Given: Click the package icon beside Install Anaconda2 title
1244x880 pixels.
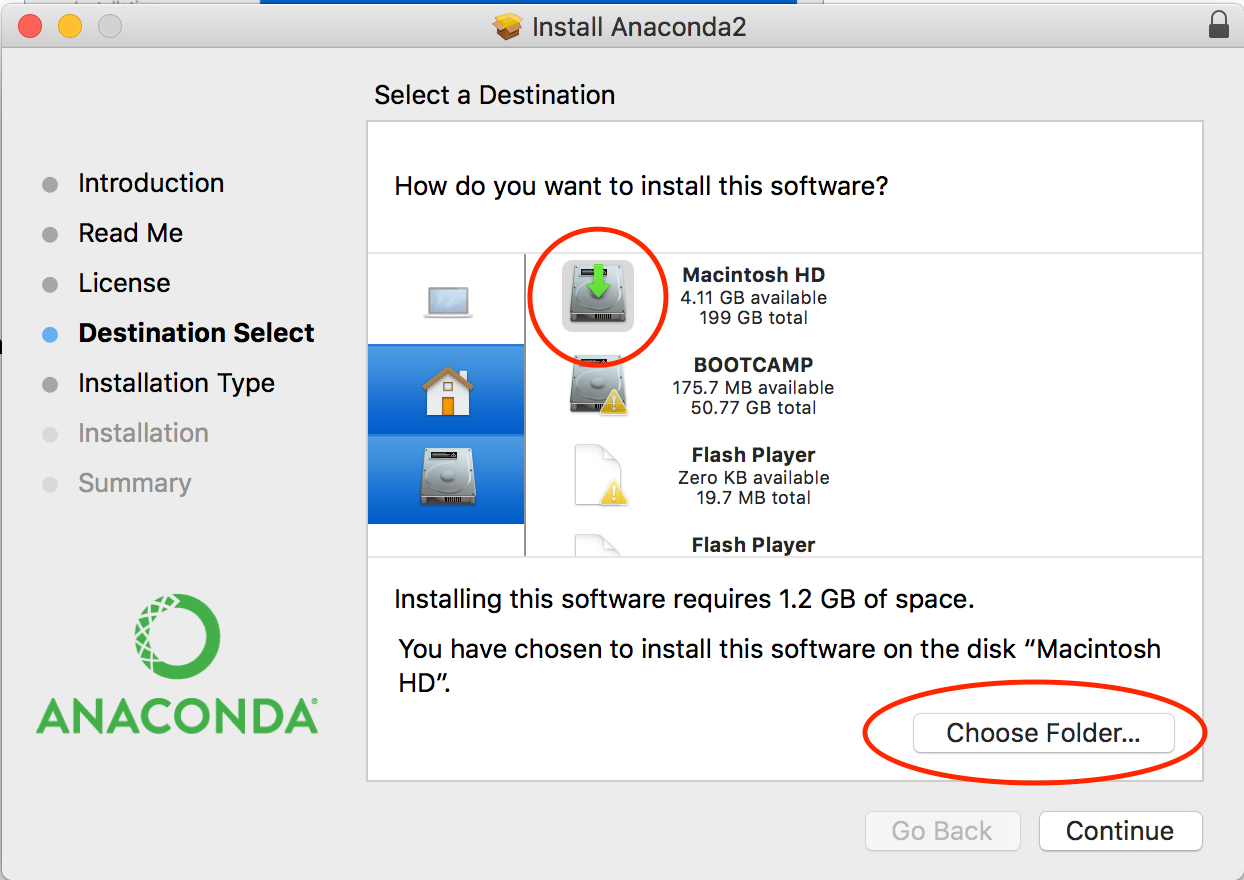Looking at the screenshot, I should click(508, 26).
